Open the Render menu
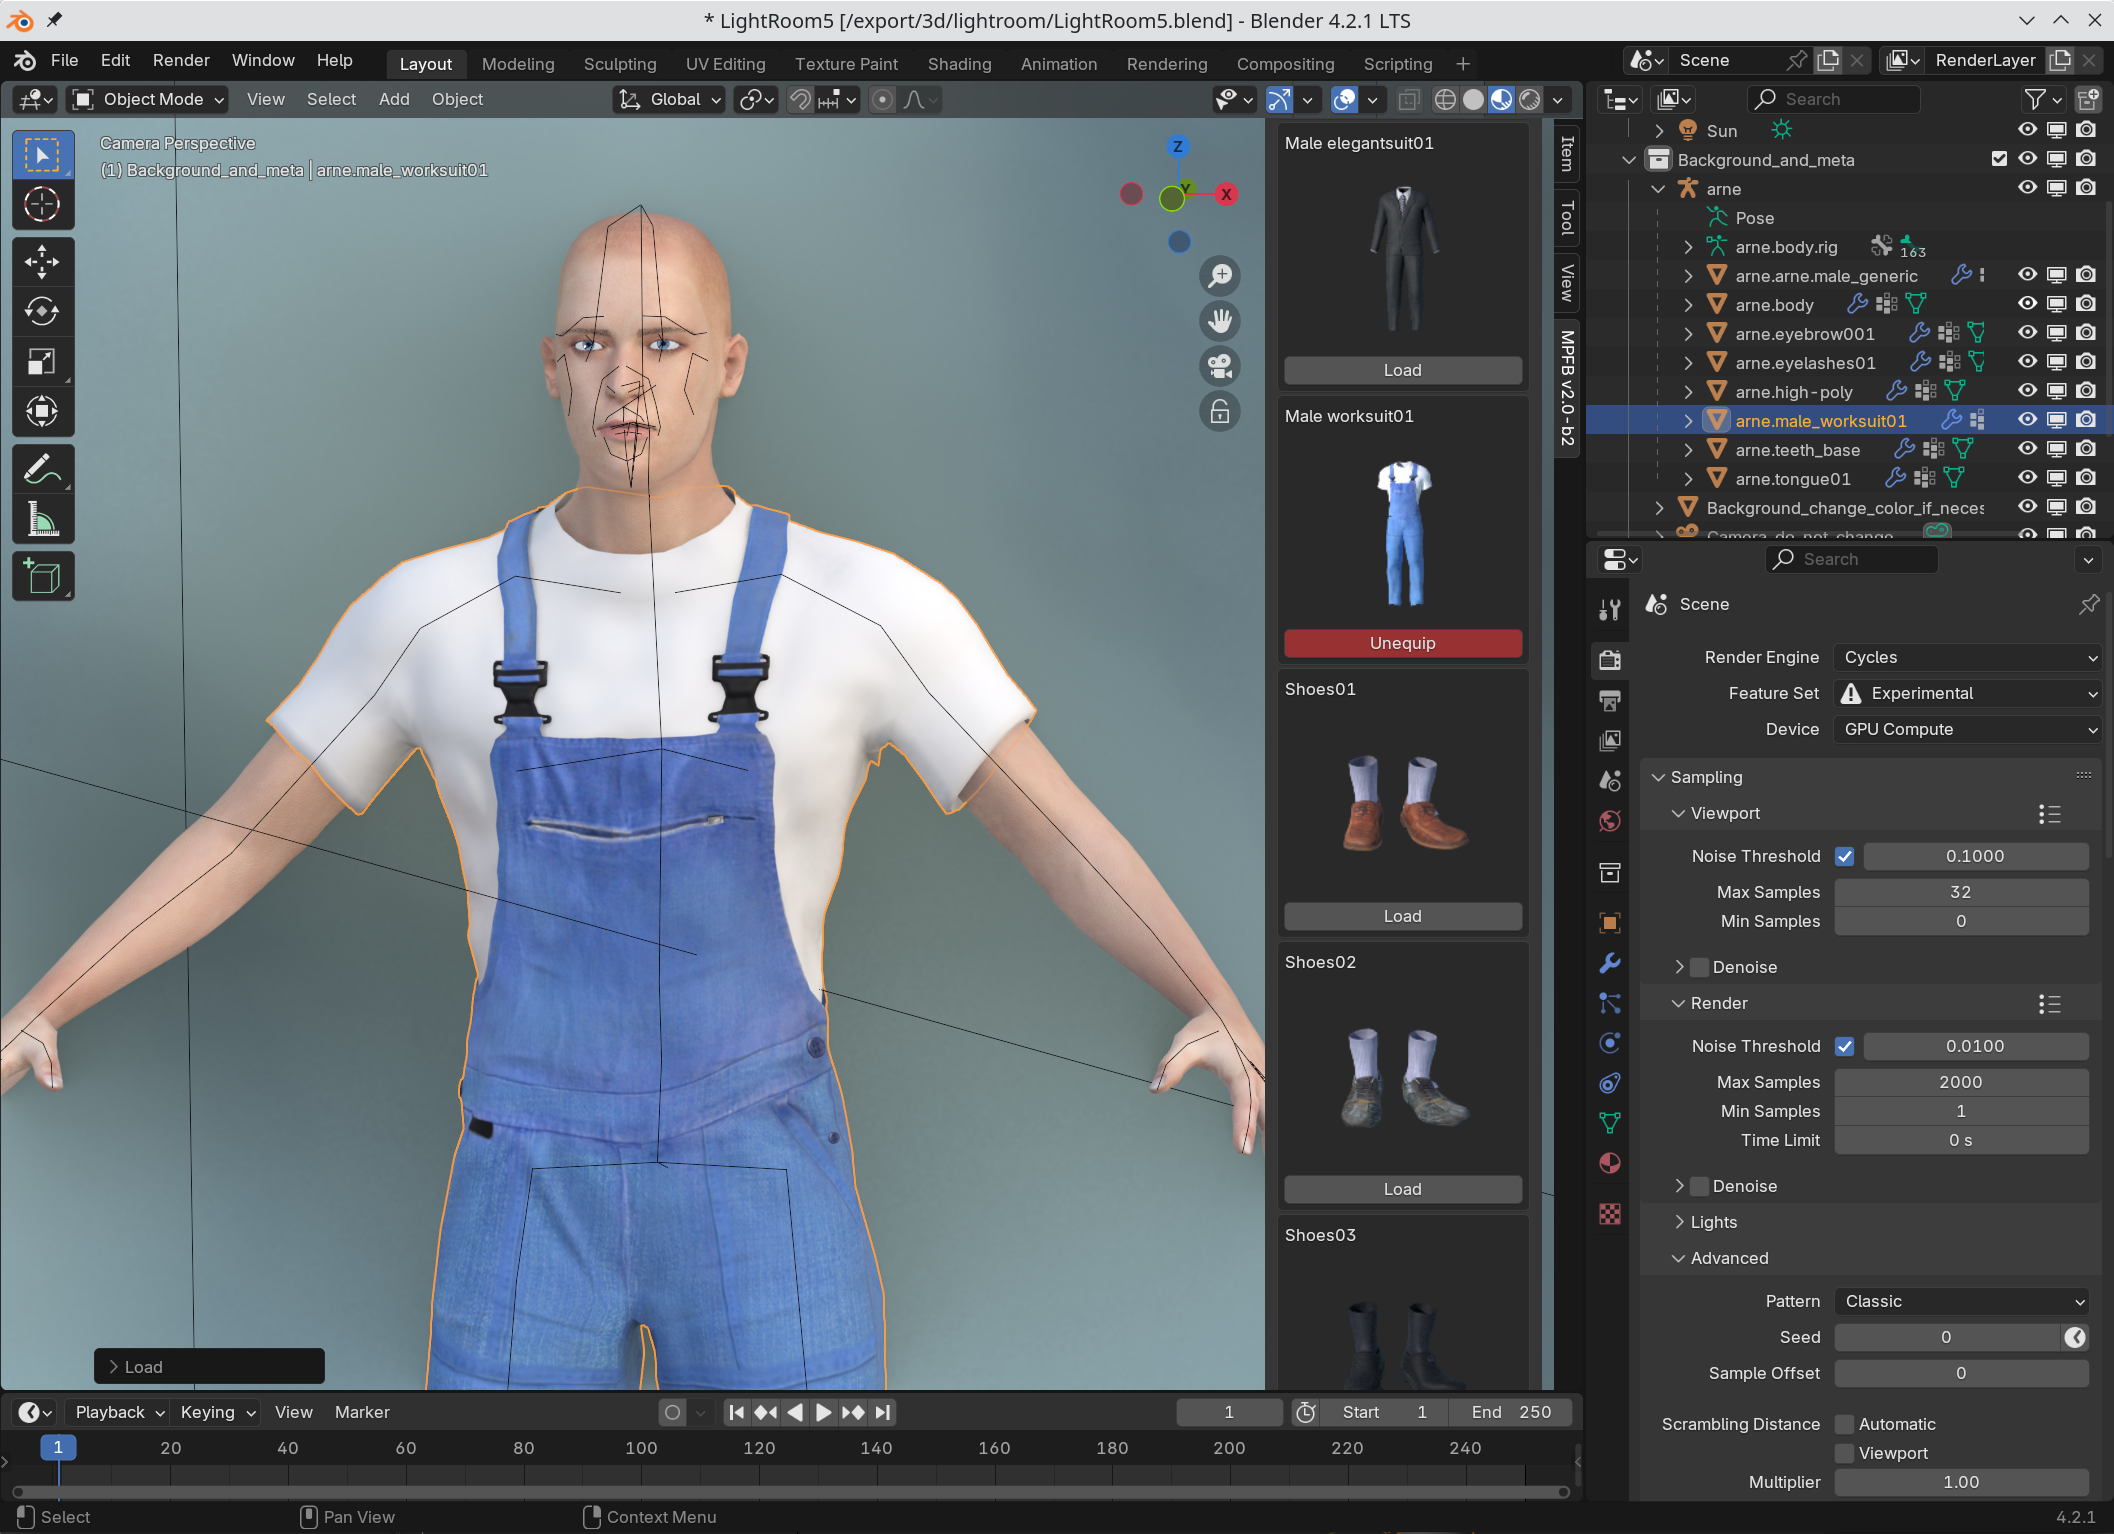Image resolution: width=2114 pixels, height=1534 pixels. pos(181,60)
